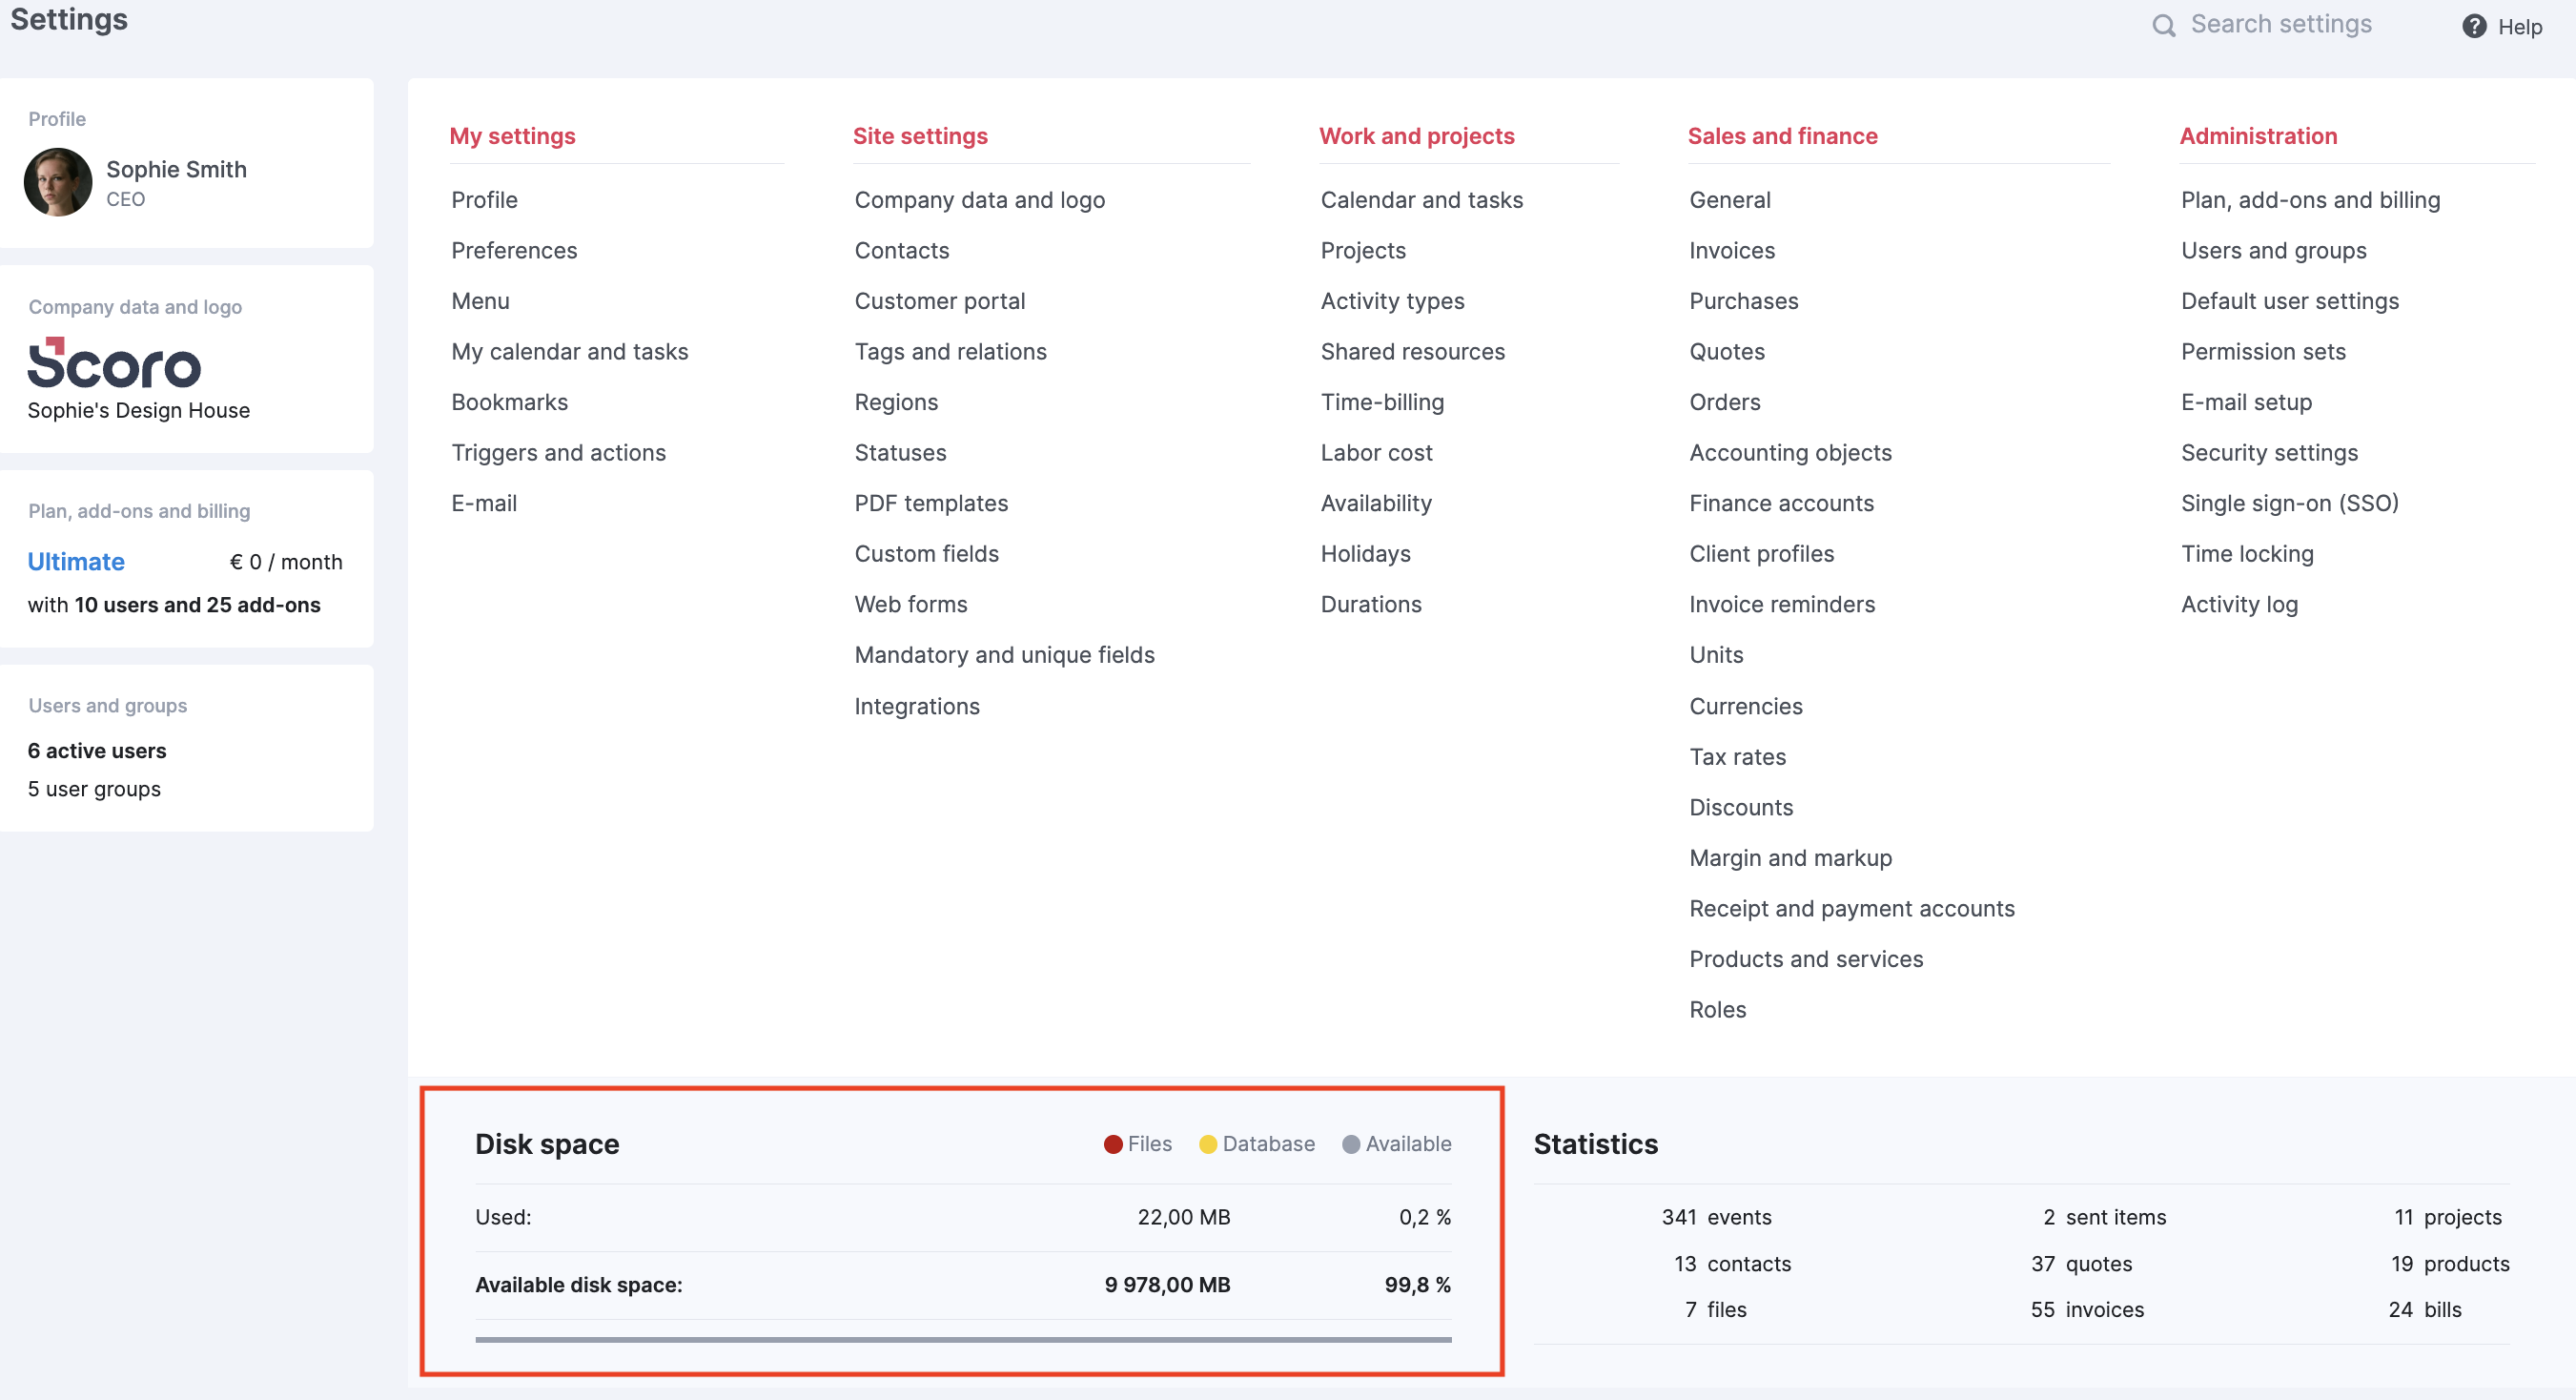Open Roles settings

pyautogui.click(x=1717, y=1010)
